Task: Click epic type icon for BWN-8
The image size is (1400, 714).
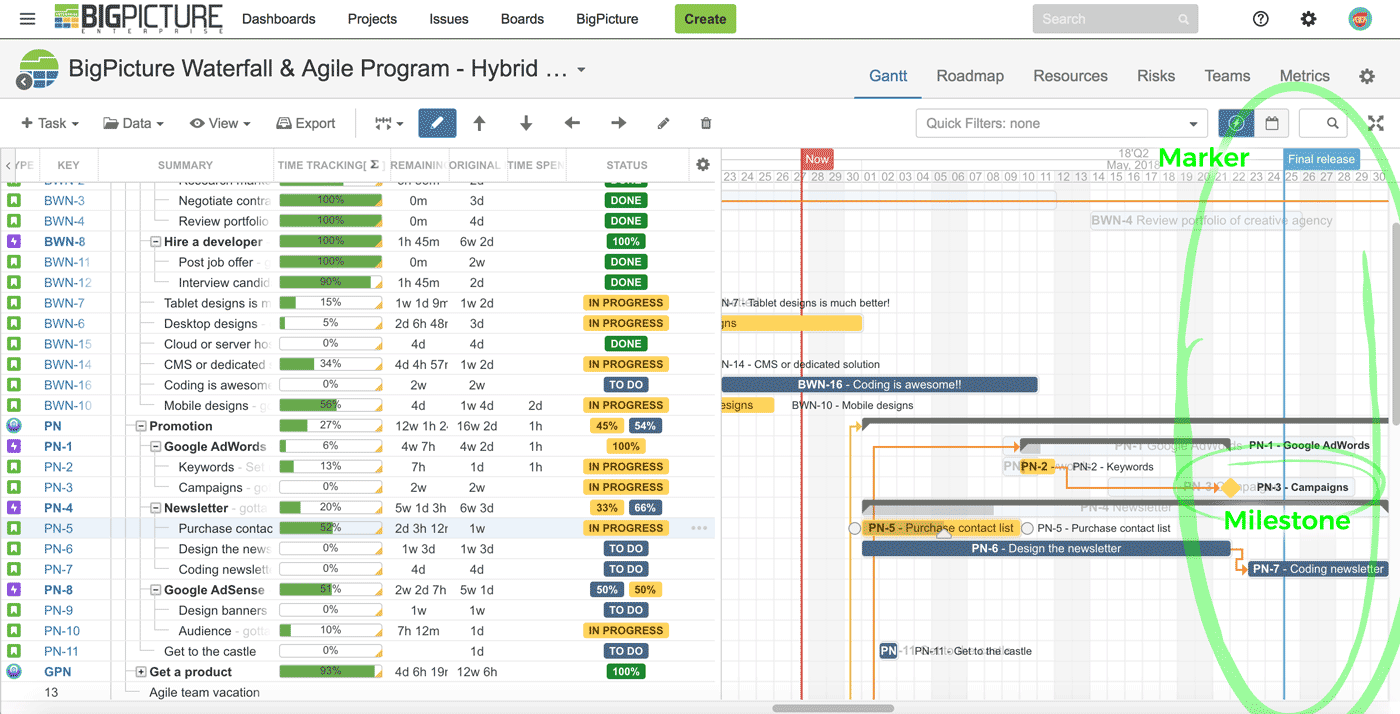Action: (x=14, y=242)
